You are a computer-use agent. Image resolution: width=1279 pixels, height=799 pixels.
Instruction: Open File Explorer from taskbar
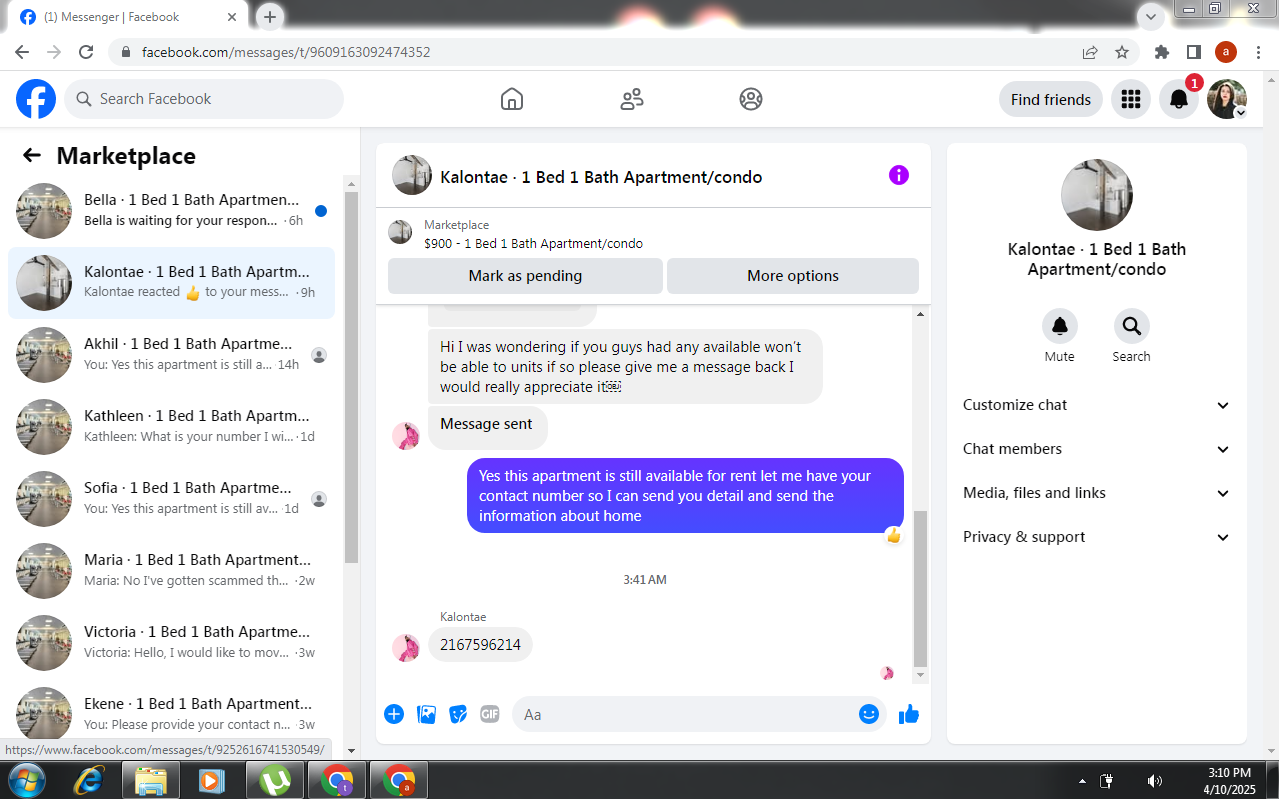pyautogui.click(x=151, y=780)
